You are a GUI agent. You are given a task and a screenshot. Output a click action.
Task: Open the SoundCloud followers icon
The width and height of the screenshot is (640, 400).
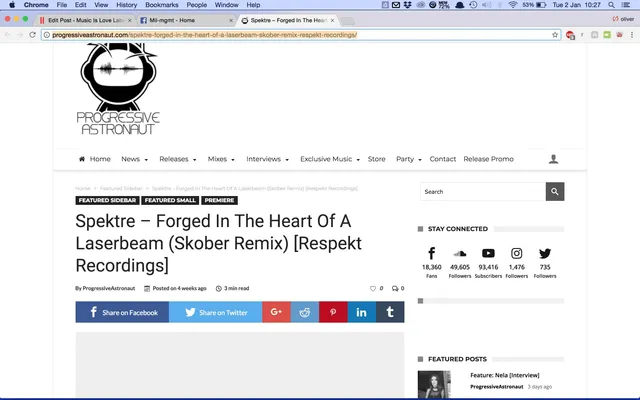[460, 253]
